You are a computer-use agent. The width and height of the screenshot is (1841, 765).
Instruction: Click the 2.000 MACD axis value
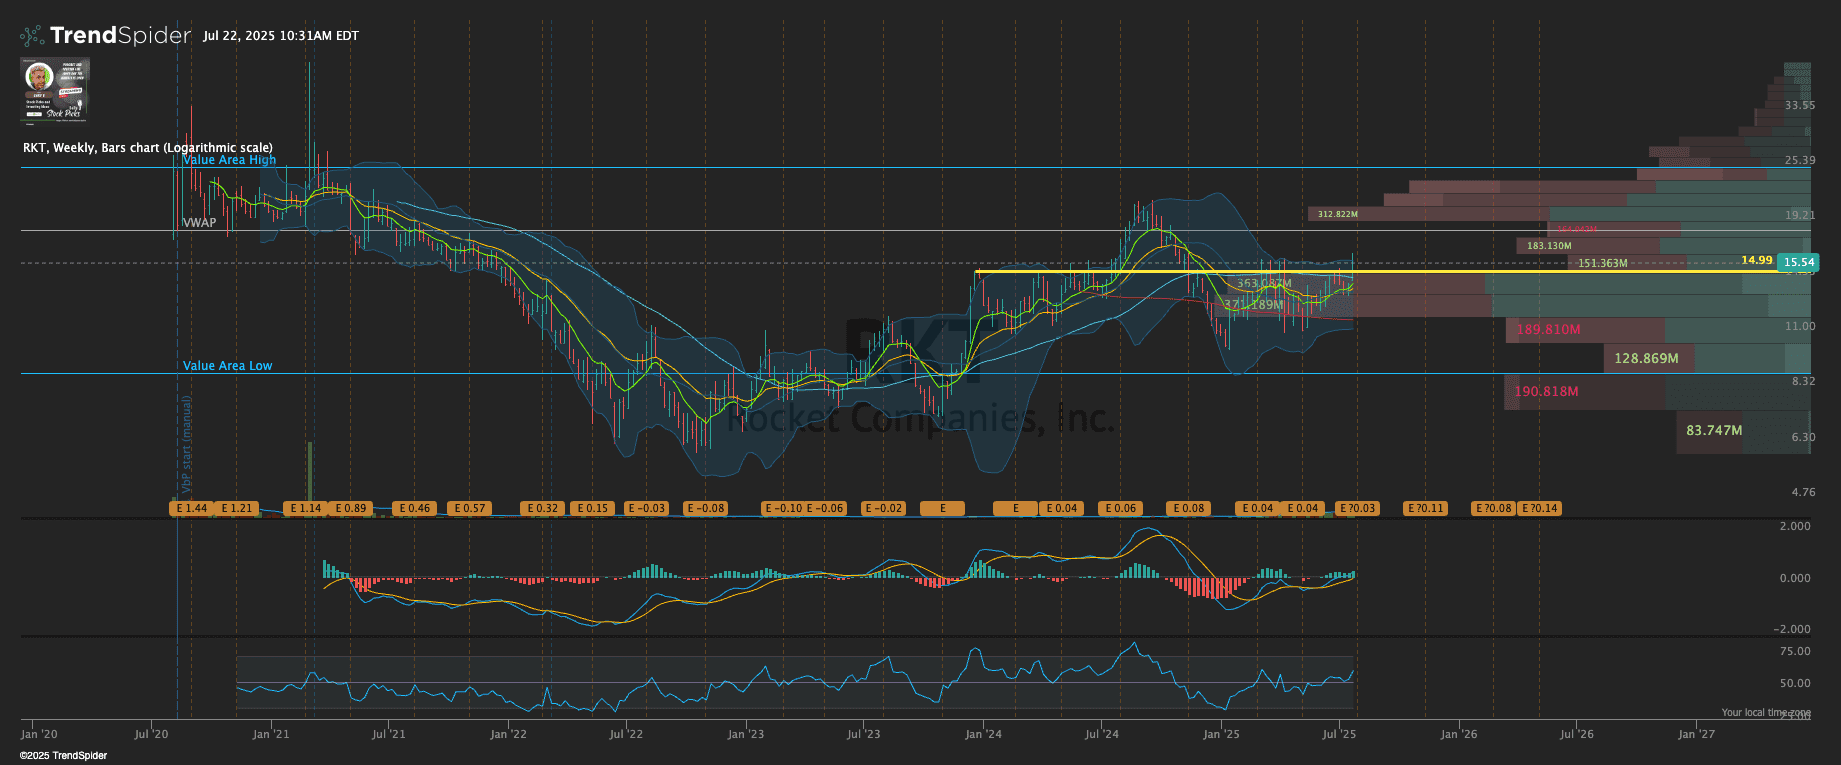coord(1794,526)
